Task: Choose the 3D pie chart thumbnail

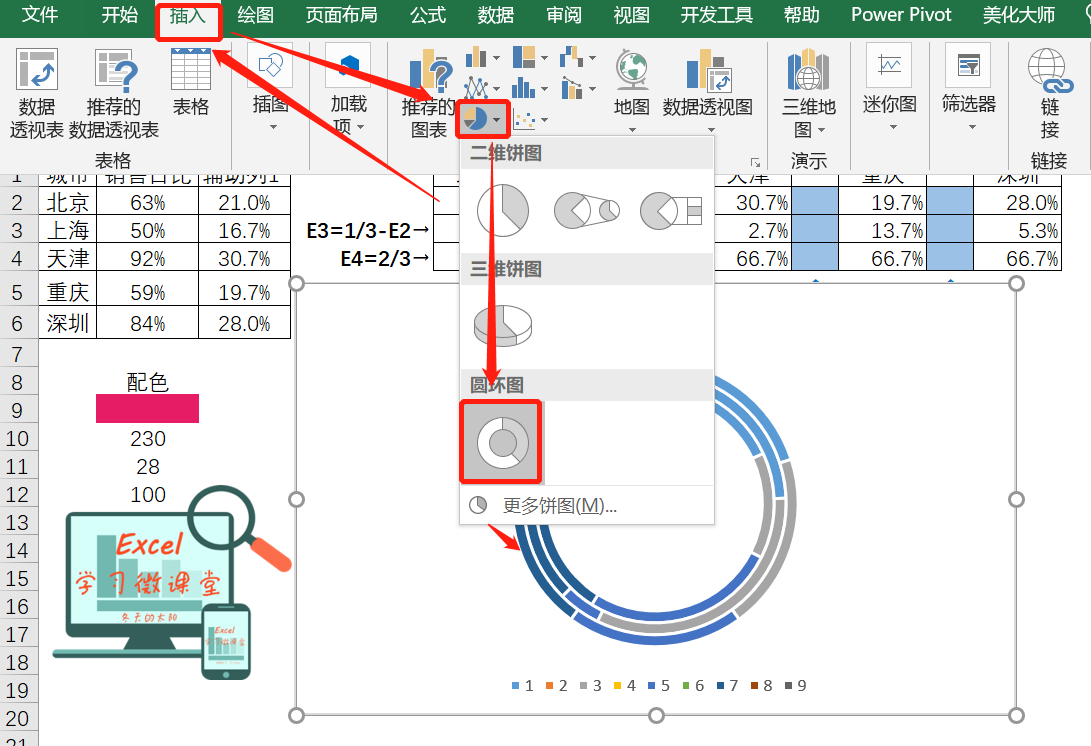Action: tap(502, 326)
